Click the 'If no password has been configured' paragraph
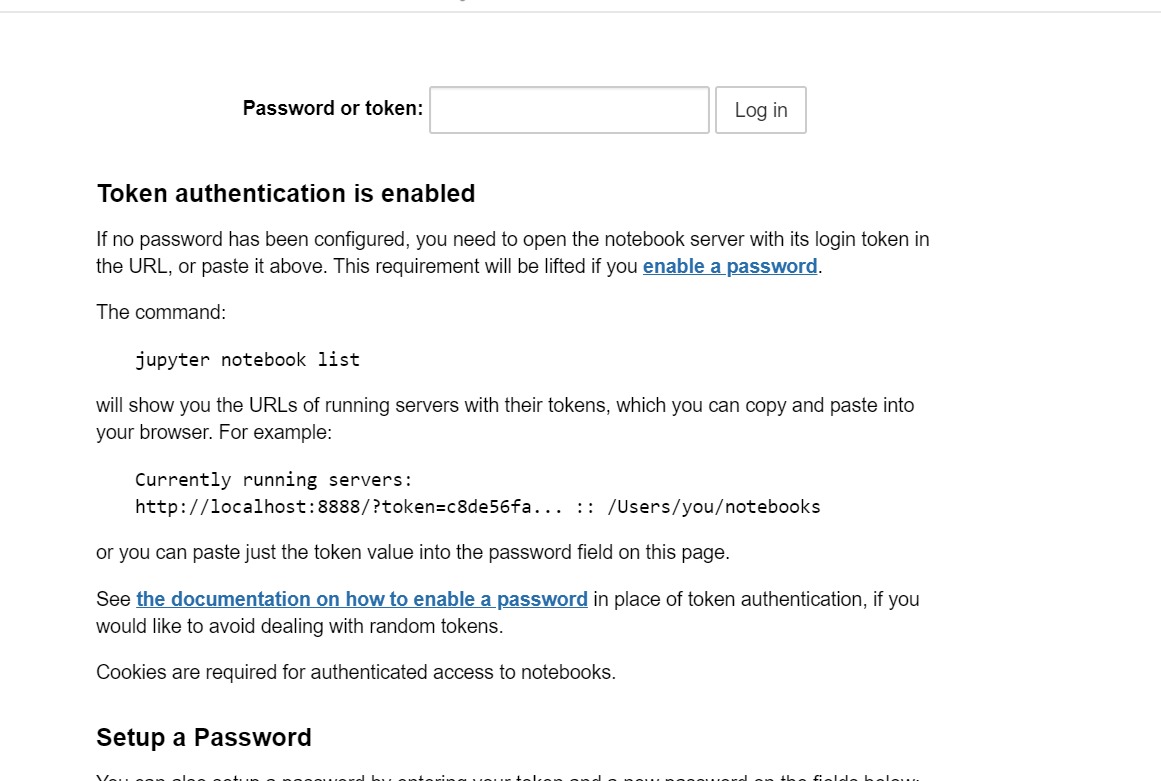The height and width of the screenshot is (781, 1161). (x=512, y=252)
